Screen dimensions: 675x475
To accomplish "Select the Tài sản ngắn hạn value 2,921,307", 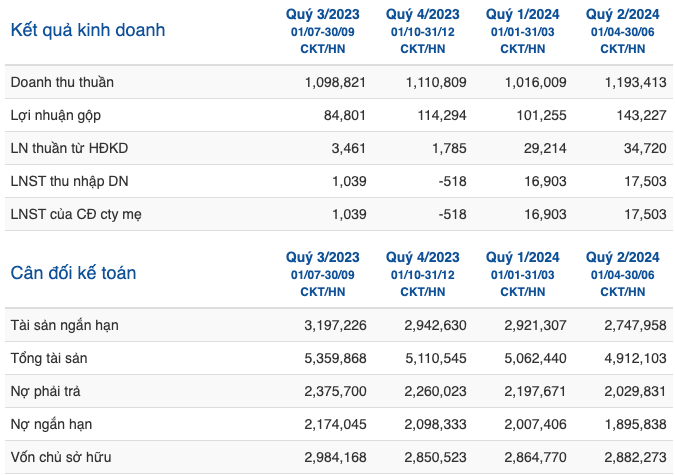I will click(536, 325).
